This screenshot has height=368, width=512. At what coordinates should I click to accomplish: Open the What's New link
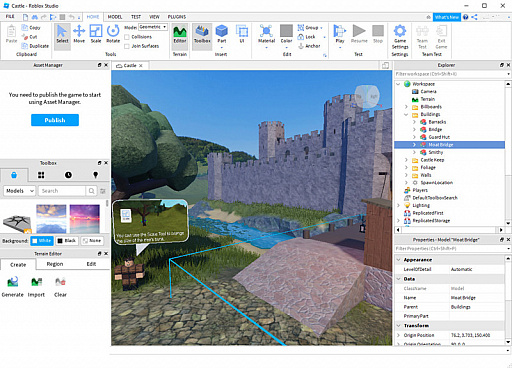coord(447,17)
